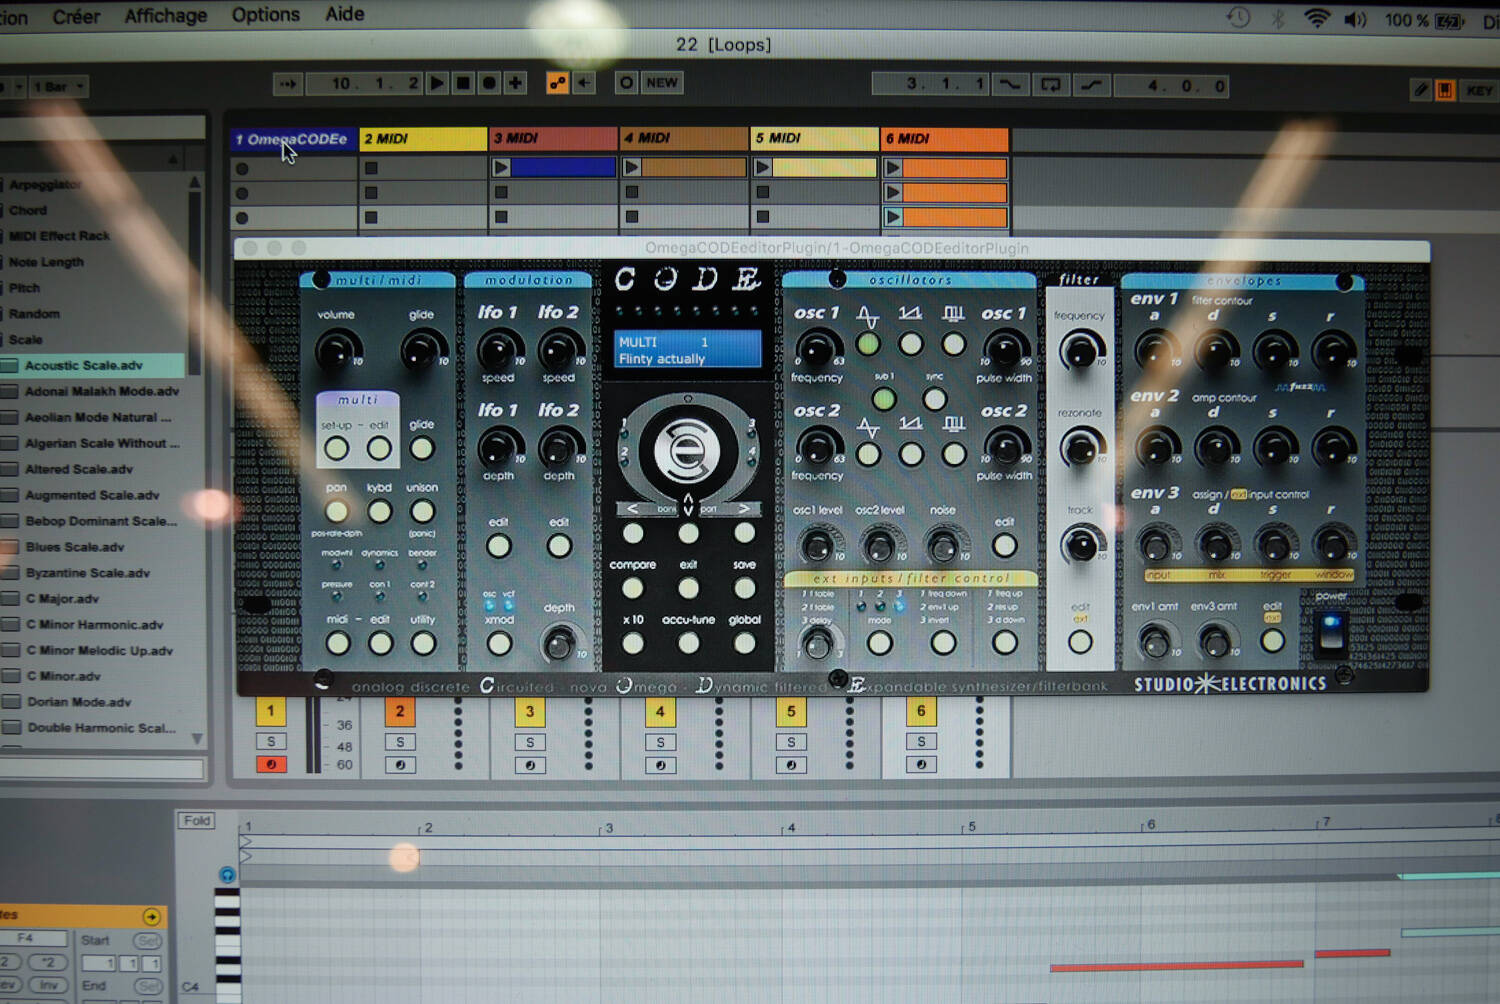Launch the first clip in track 5 MIDI

763,167
